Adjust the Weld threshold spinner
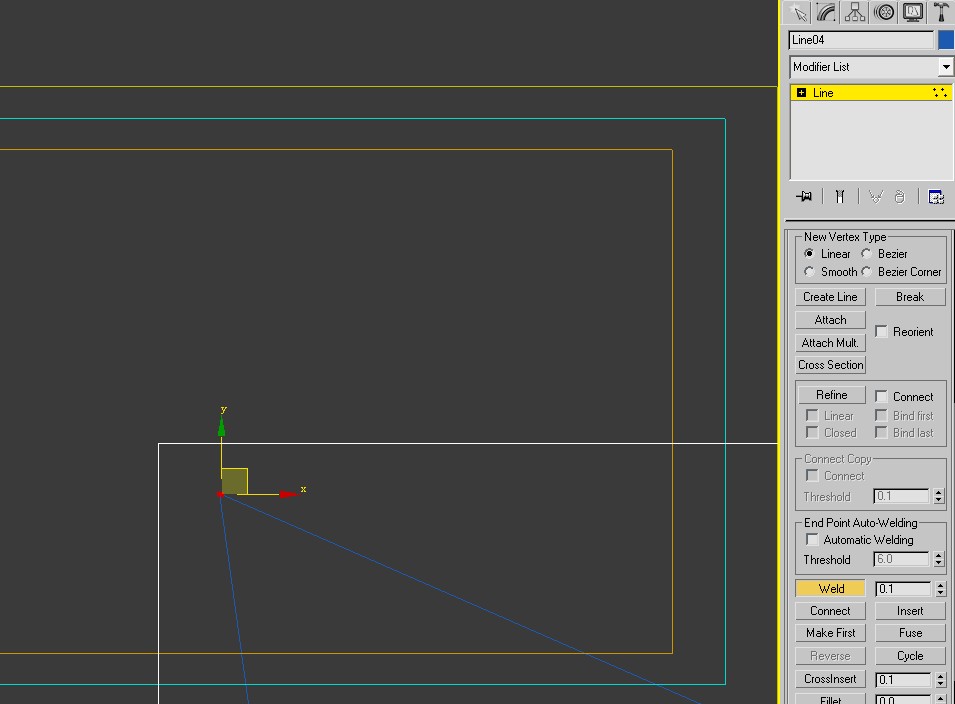Viewport: 955px width, 704px height. pyautogui.click(x=940, y=588)
